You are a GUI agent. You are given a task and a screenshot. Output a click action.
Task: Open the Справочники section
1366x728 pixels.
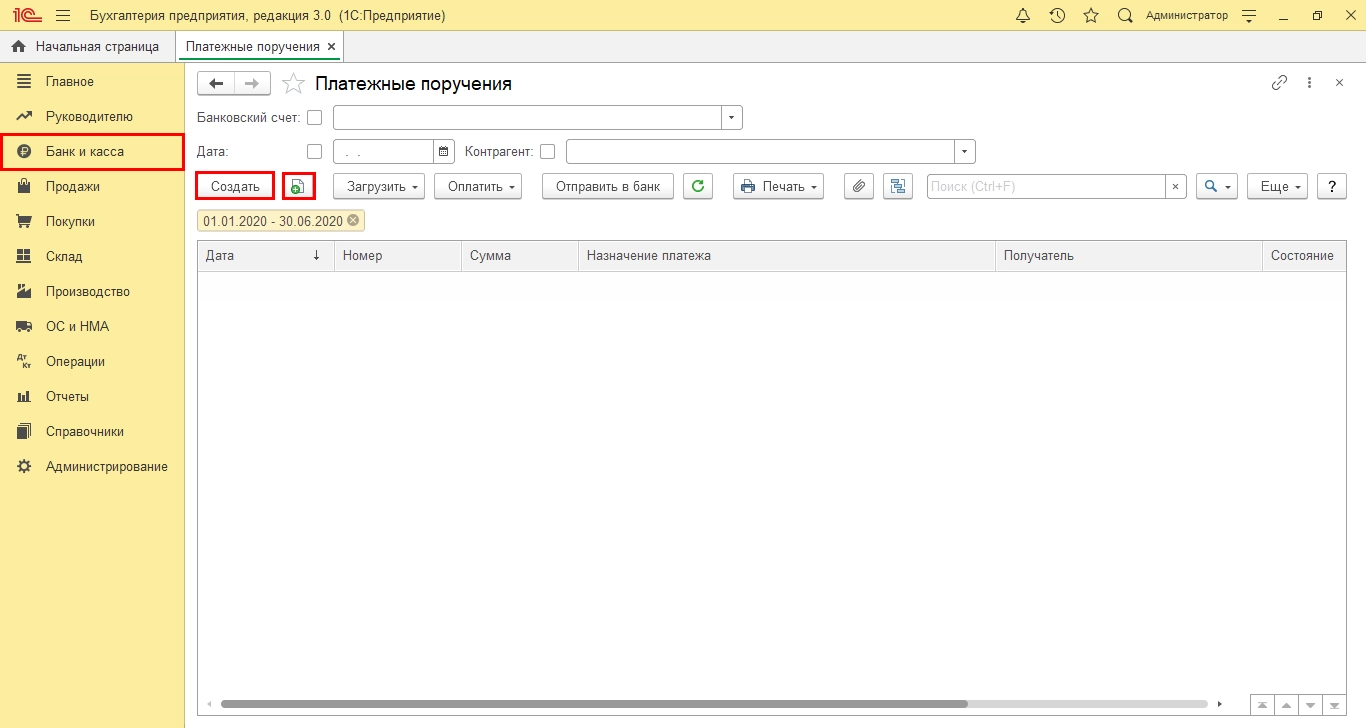point(92,432)
